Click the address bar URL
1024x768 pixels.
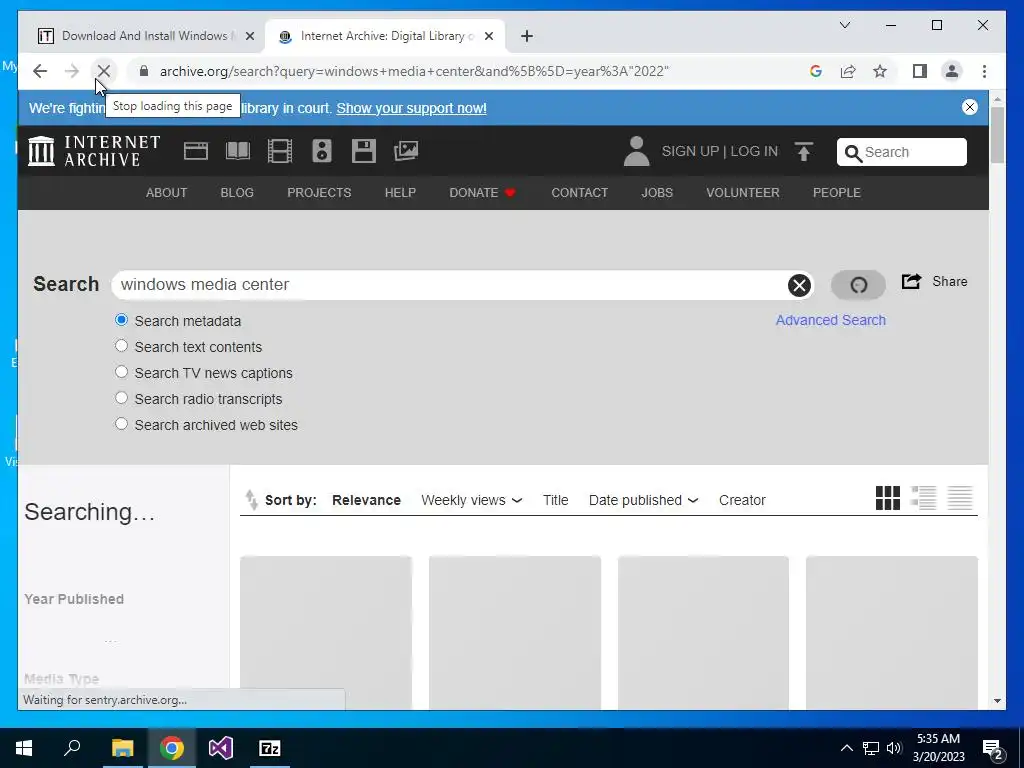point(414,71)
